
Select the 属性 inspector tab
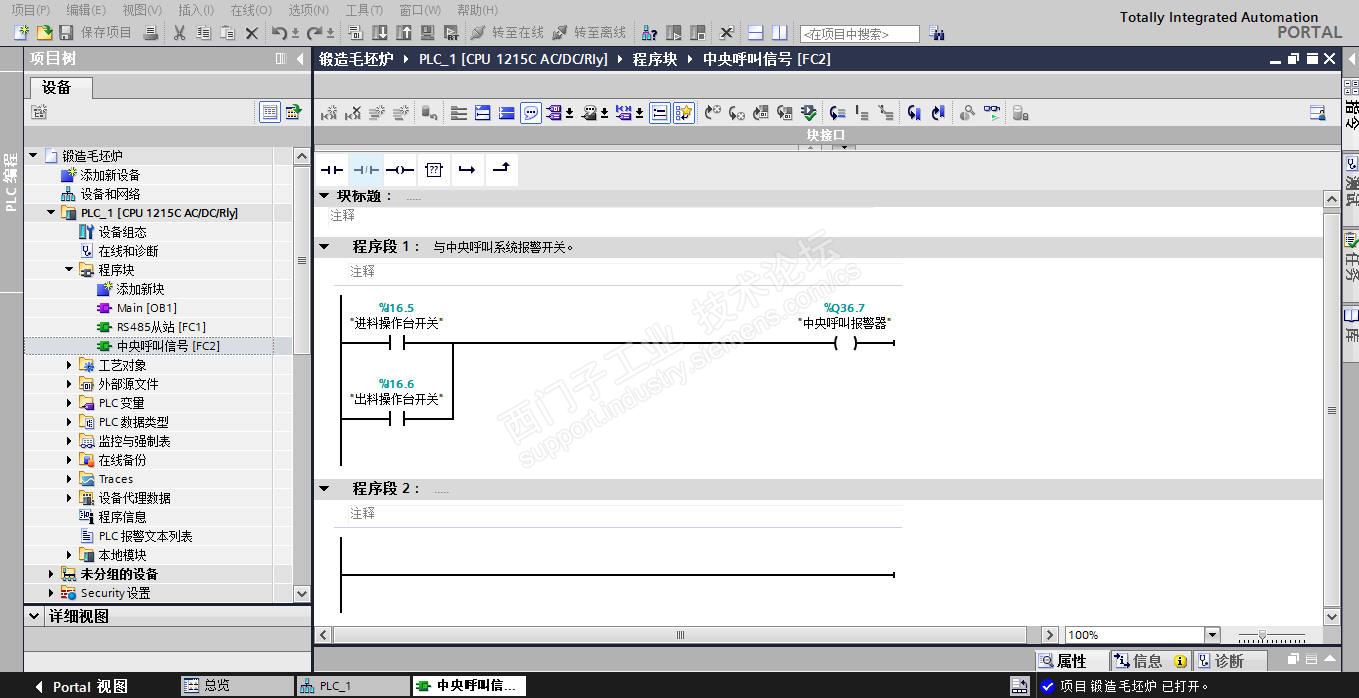tap(1072, 661)
